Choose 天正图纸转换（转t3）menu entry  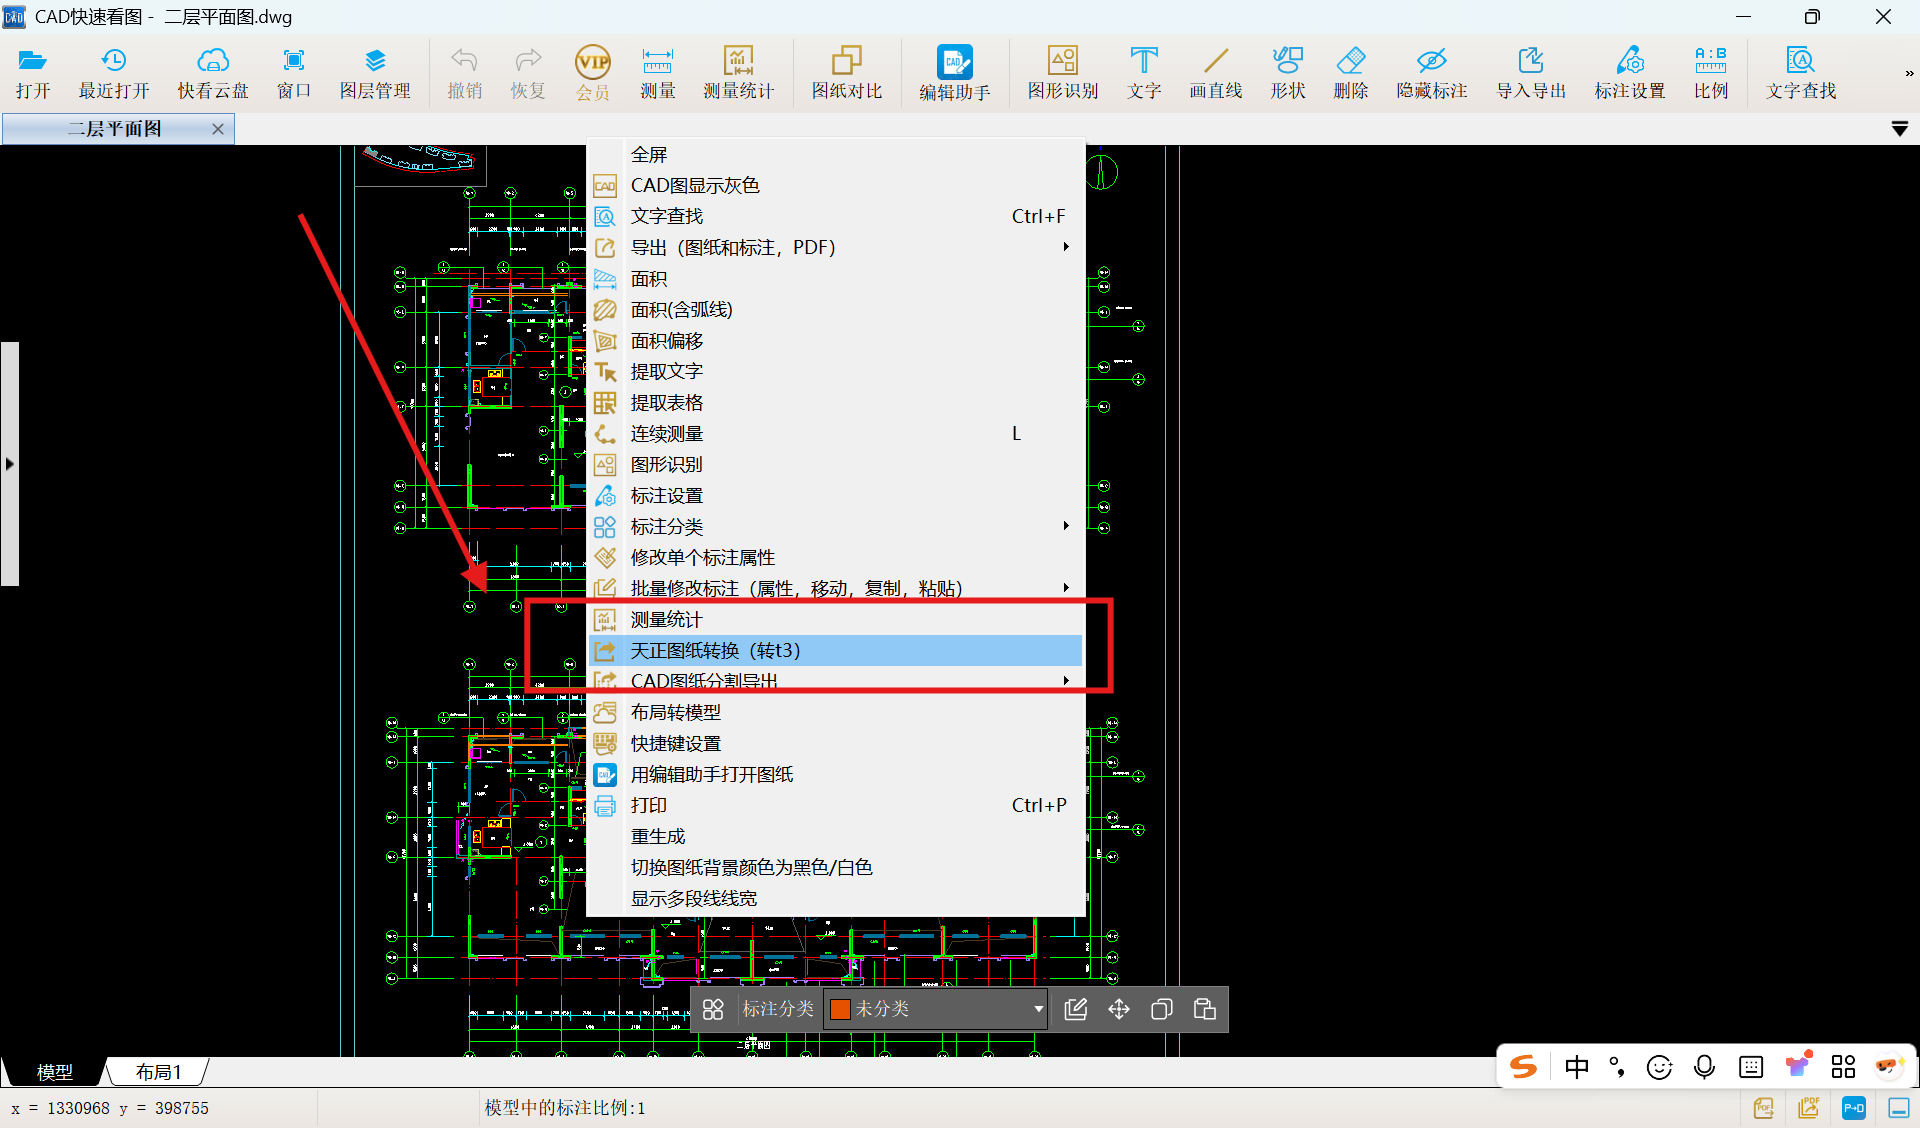click(715, 651)
